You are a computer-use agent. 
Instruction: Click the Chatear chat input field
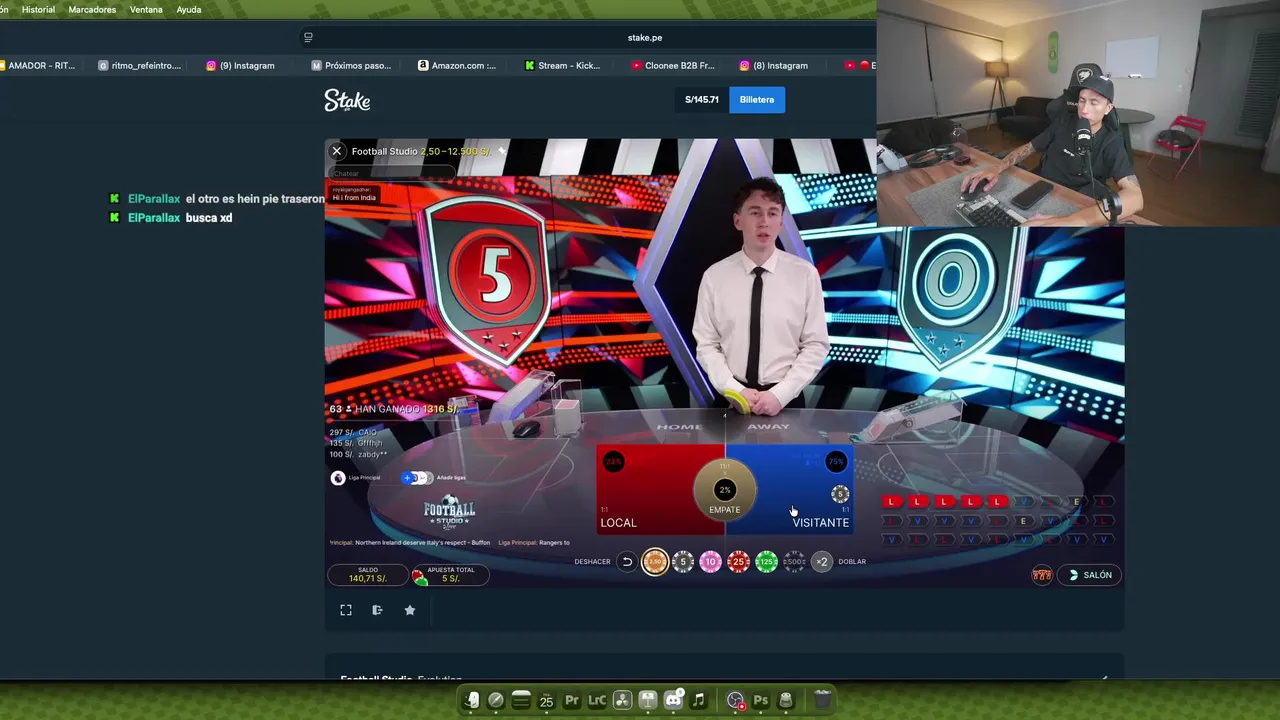[x=392, y=173]
